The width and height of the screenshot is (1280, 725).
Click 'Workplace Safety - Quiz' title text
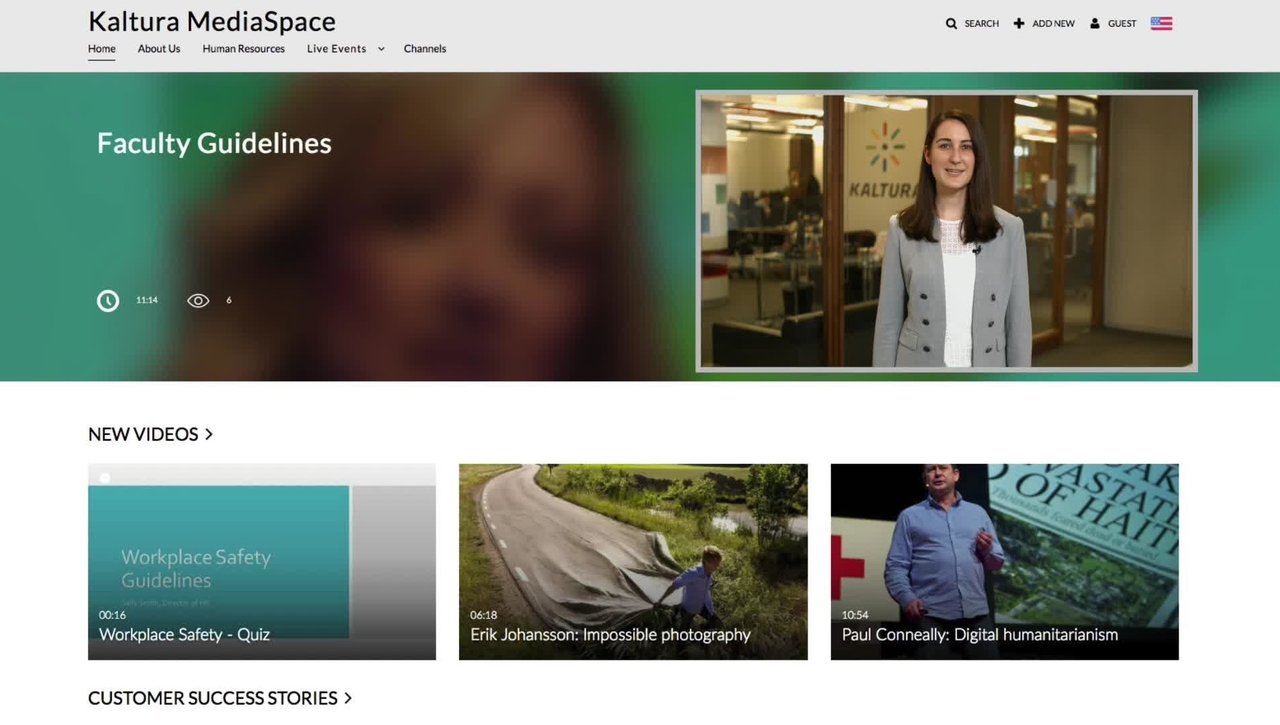(x=184, y=634)
